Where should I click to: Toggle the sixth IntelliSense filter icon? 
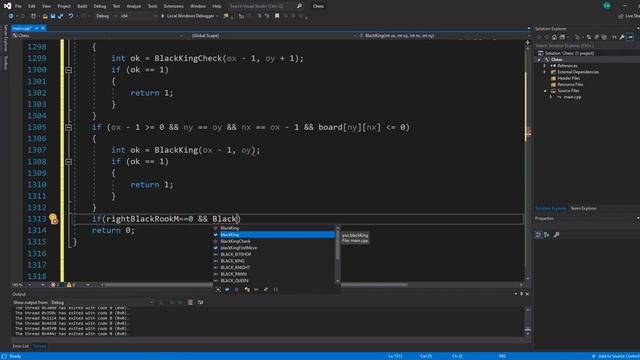tap(266, 289)
